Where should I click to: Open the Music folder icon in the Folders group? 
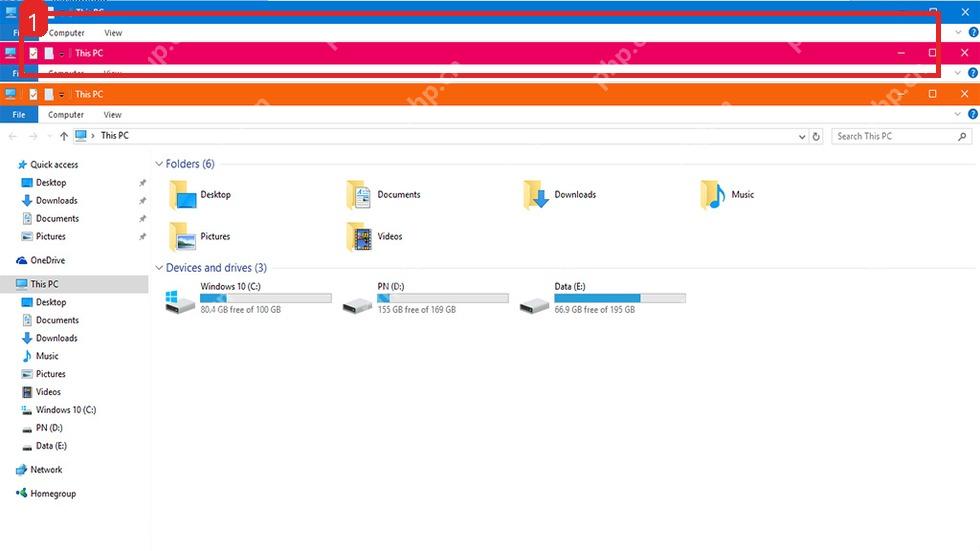click(x=713, y=195)
